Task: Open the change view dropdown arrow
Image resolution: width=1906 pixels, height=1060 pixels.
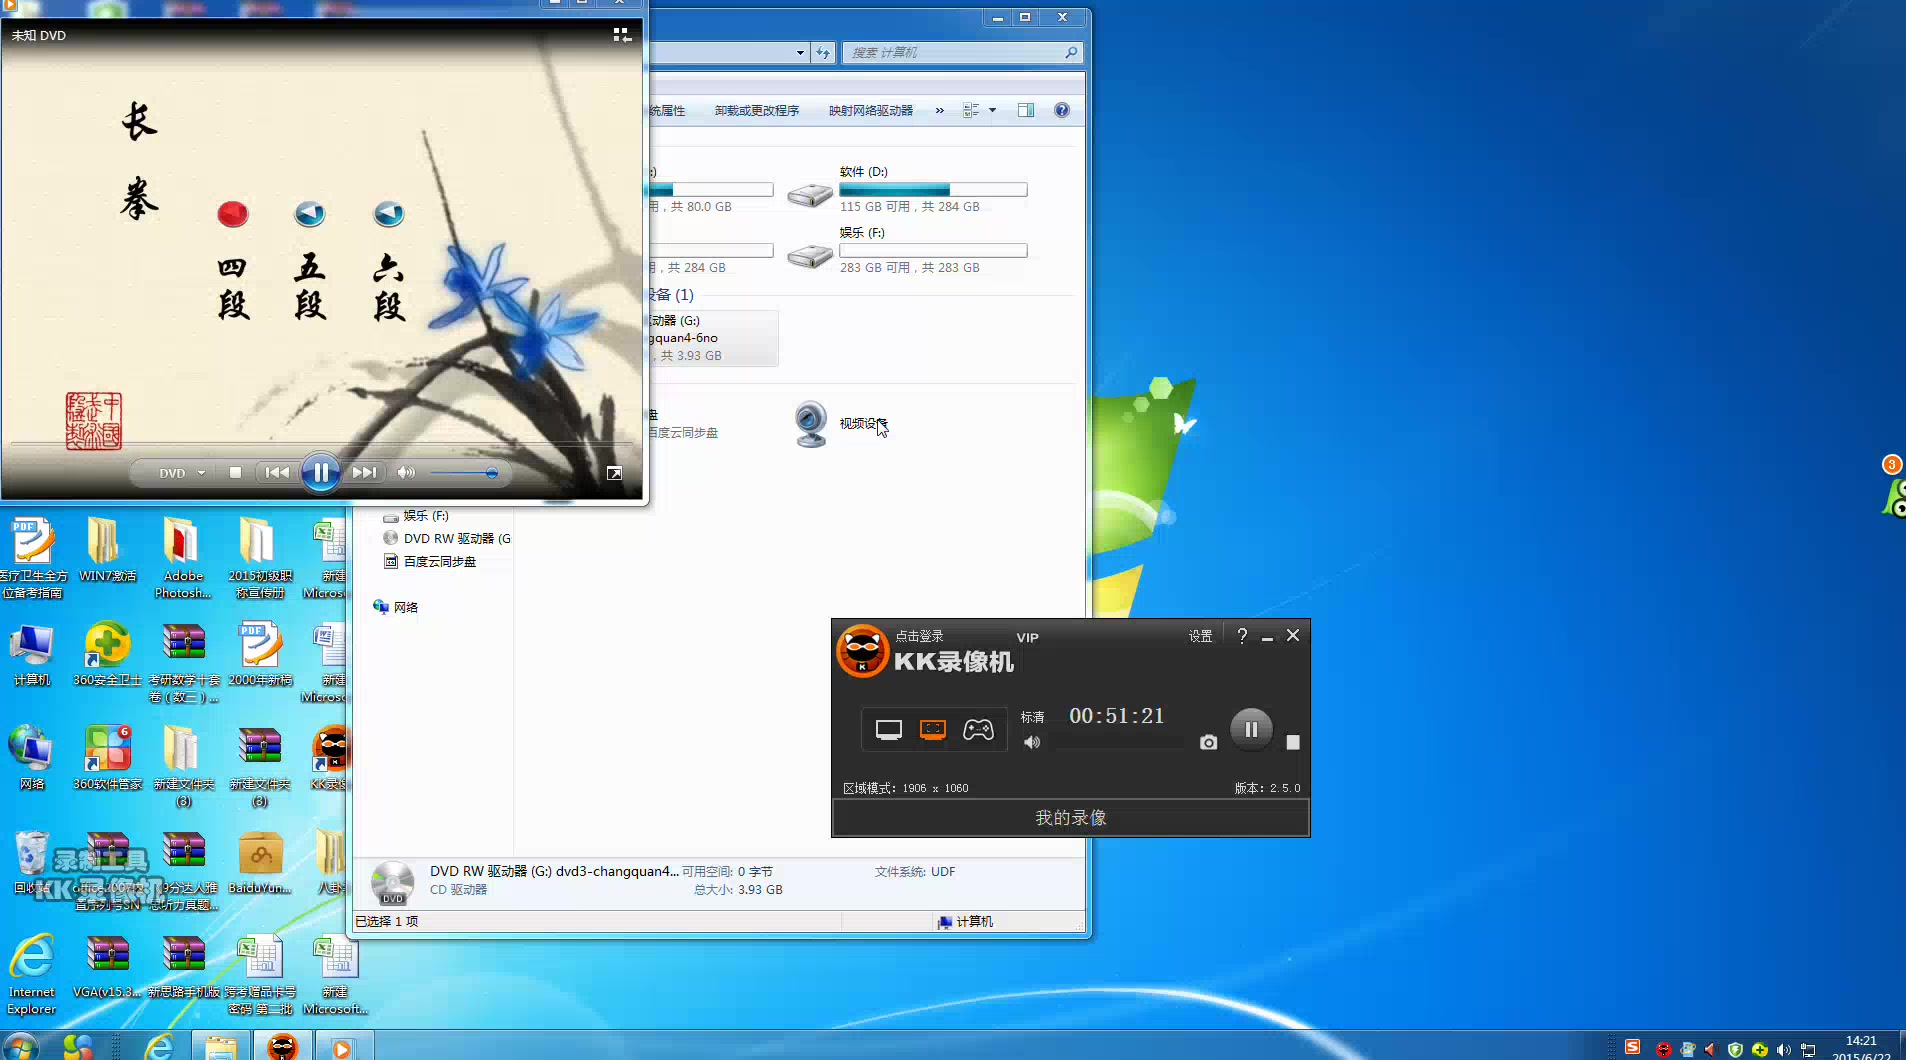Action: click(x=992, y=111)
